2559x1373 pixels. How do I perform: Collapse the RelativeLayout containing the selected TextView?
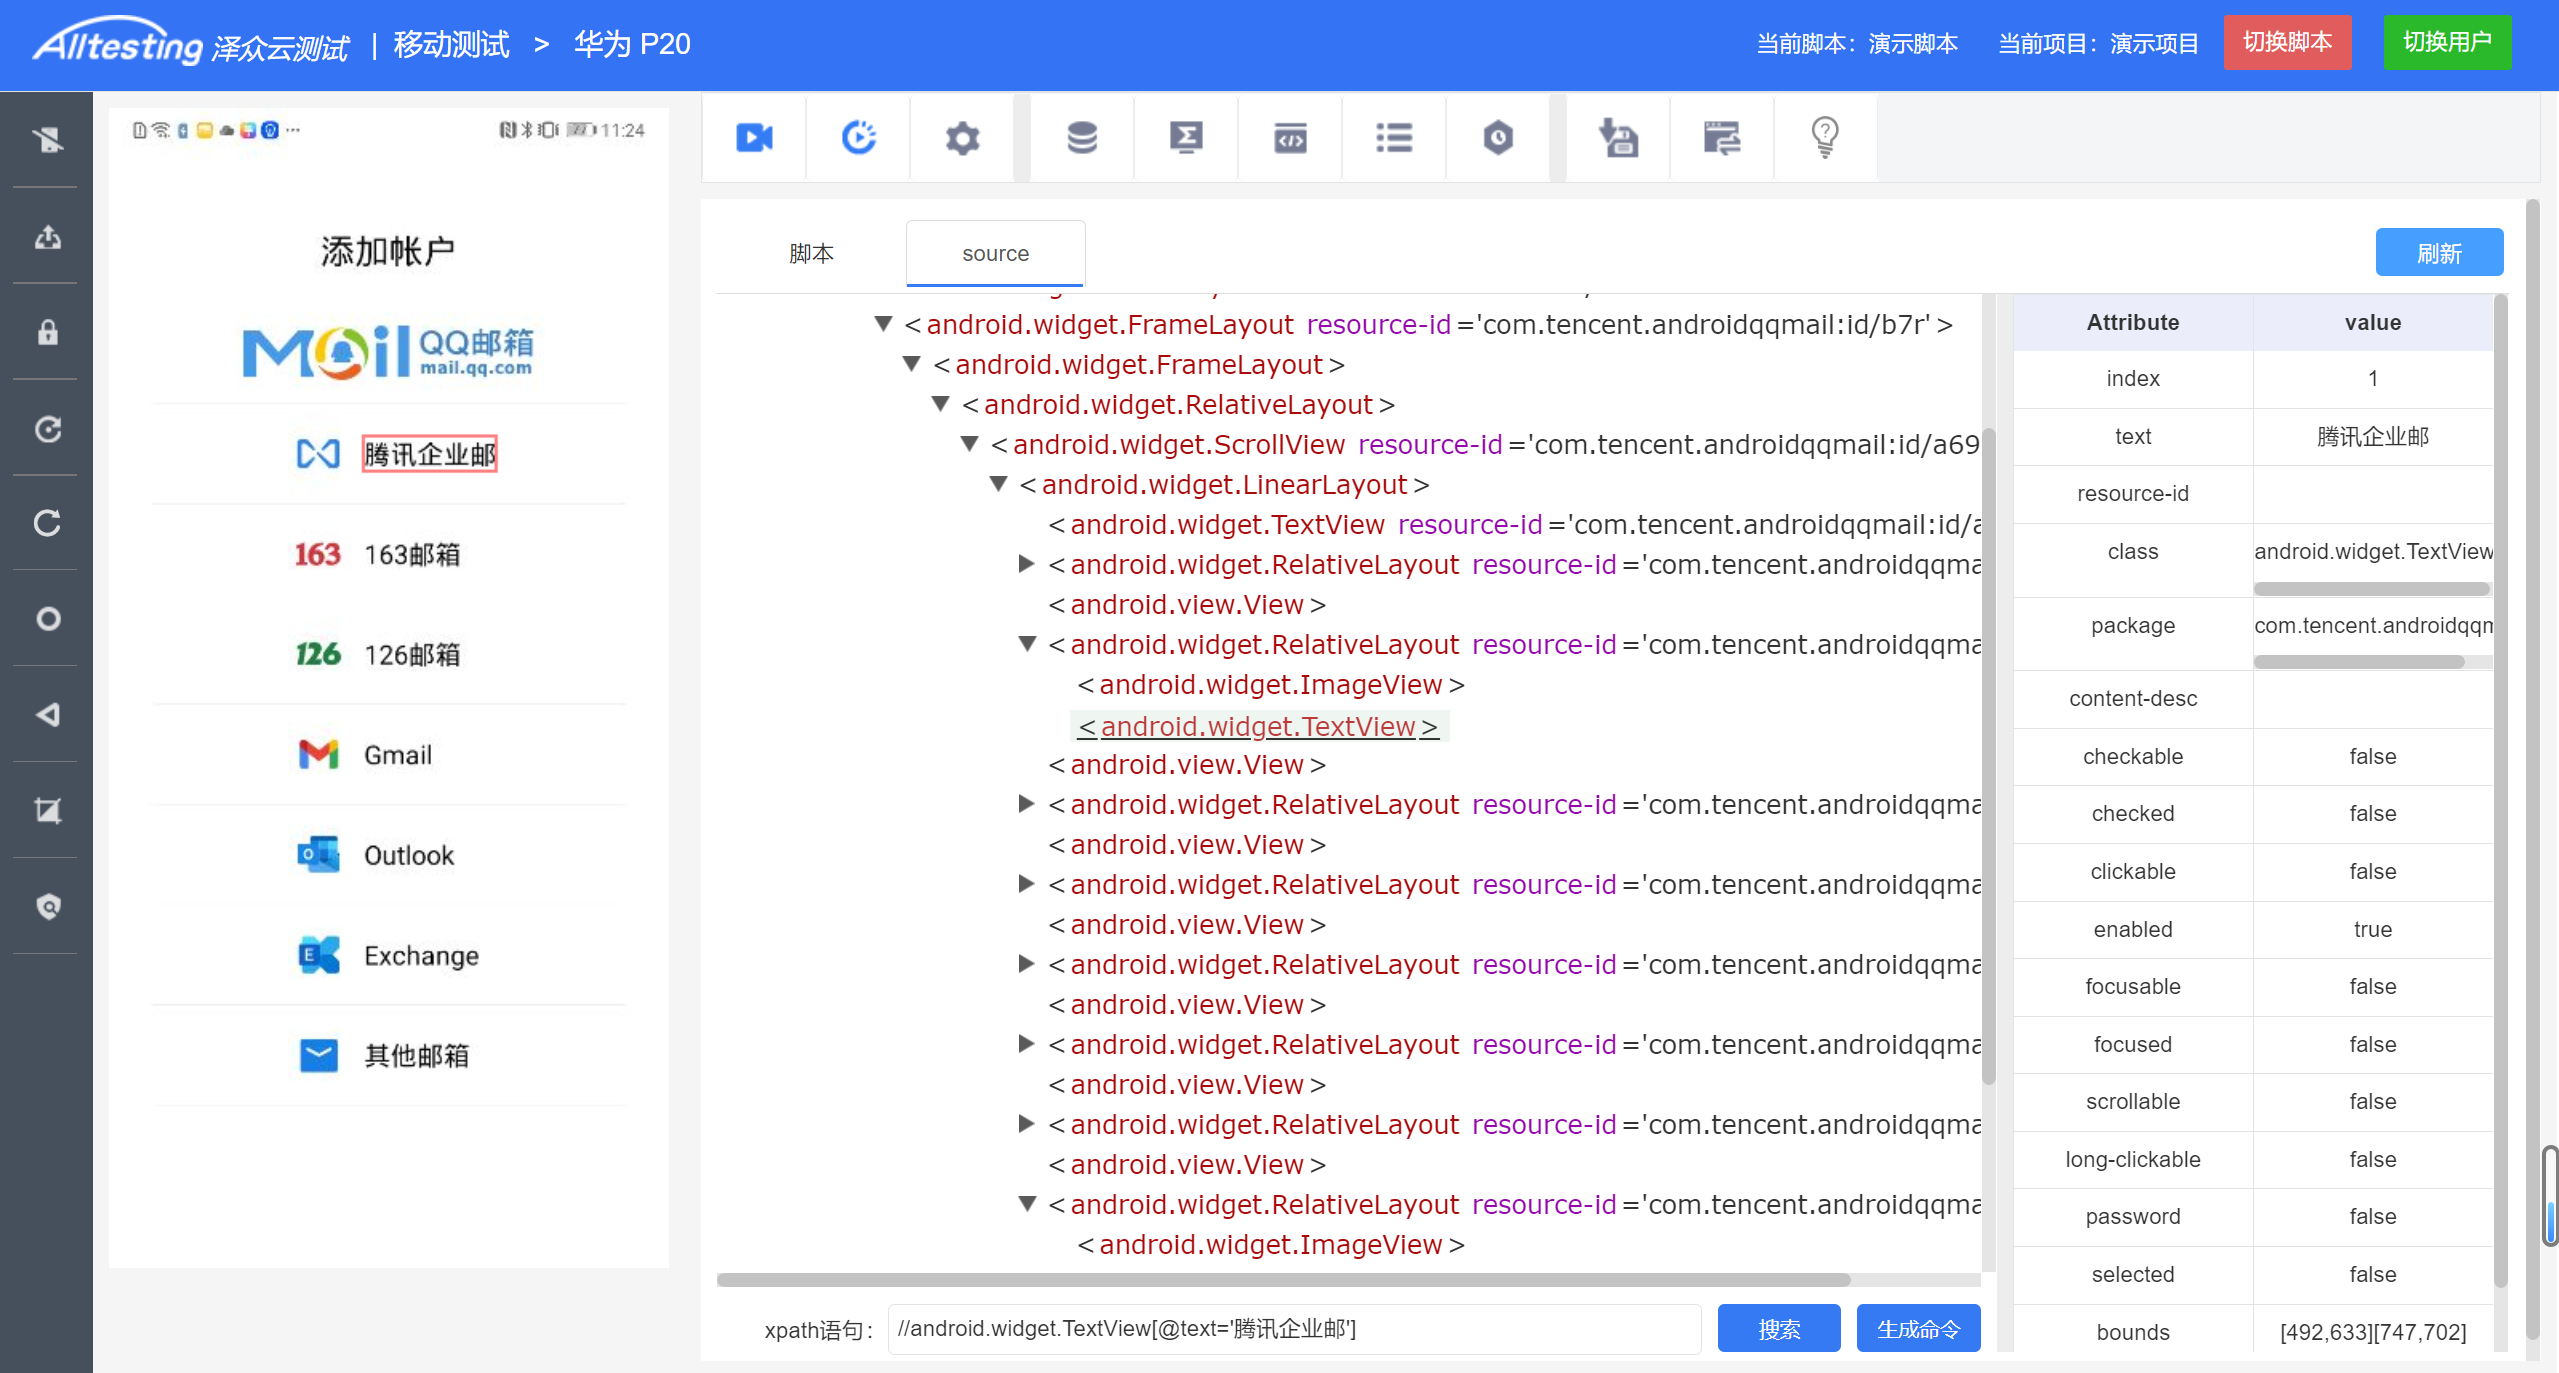1026,644
